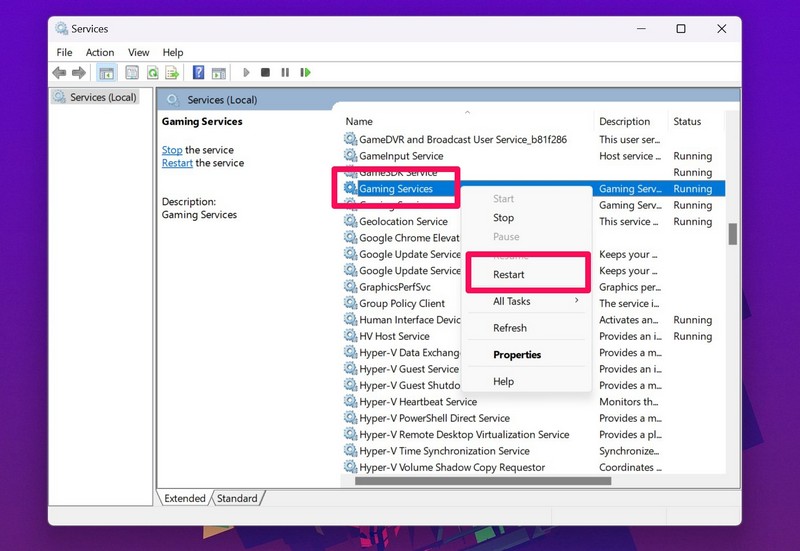Viewport: 800px width, 551px height.
Task: Open the Action menu in menu bar
Action: coord(100,52)
